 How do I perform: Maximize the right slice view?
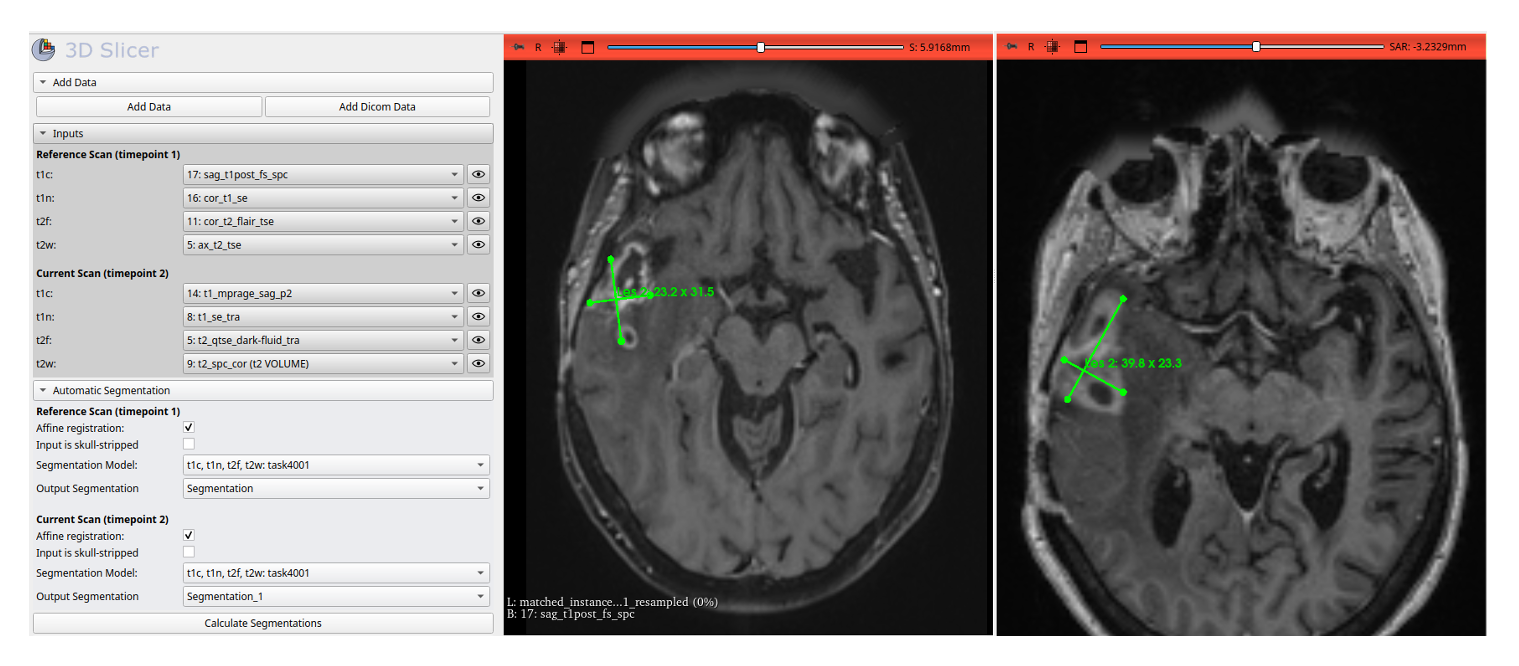pyautogui.click(x=1080, y=47)
